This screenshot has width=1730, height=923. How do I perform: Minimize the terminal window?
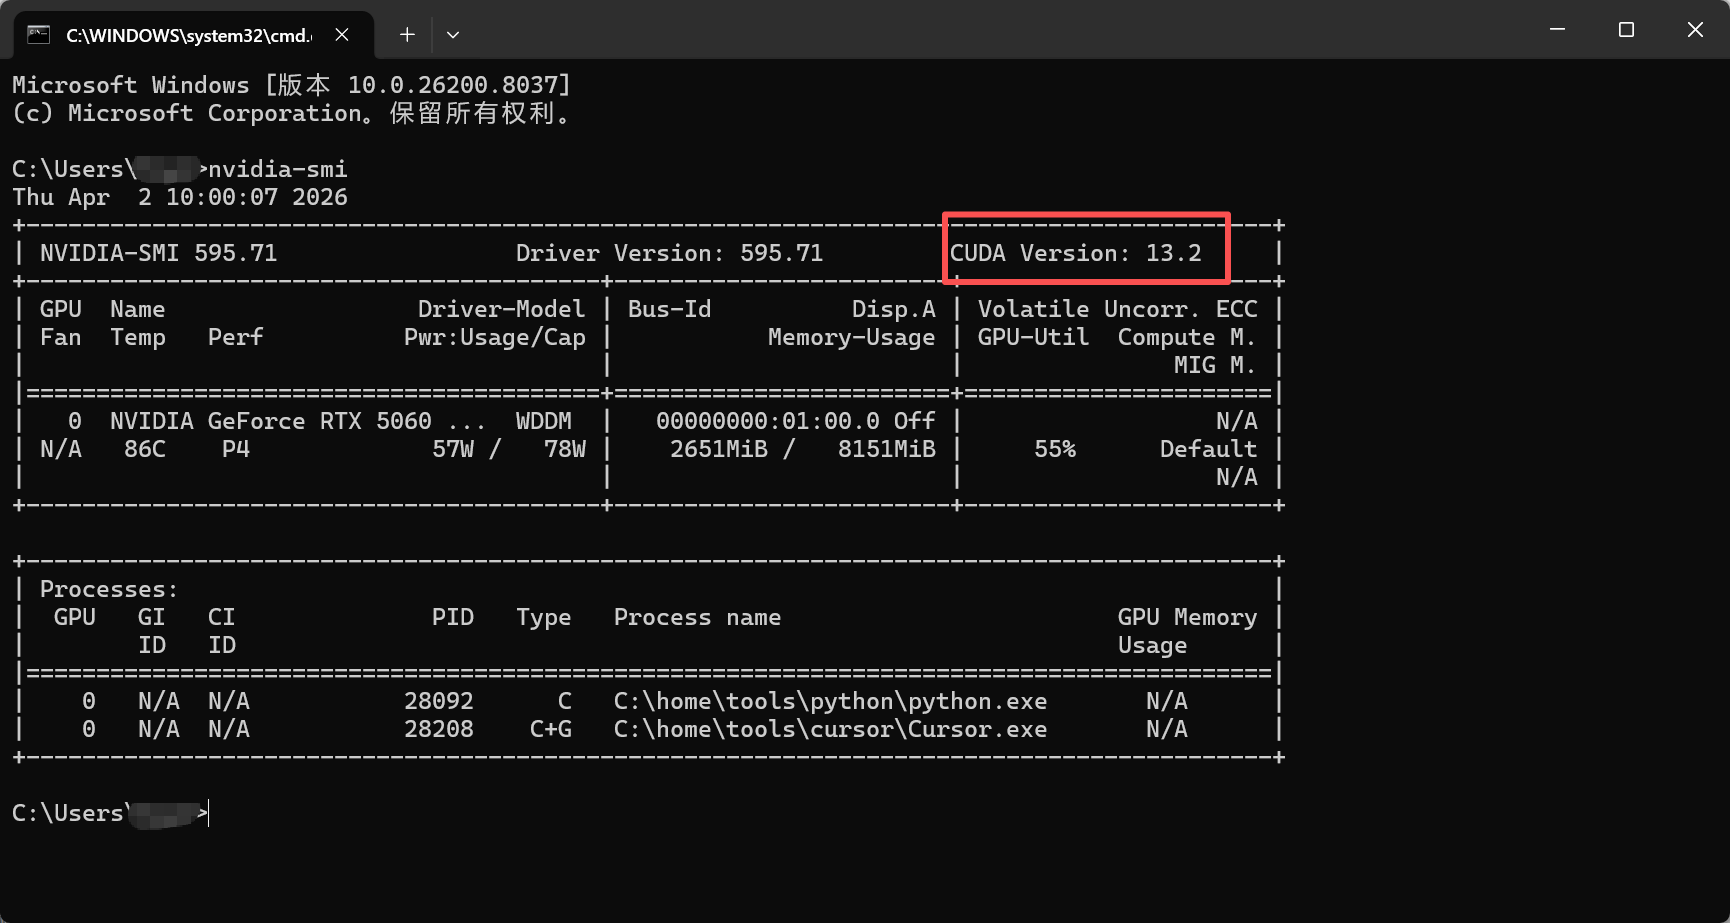pos(1557,30)
